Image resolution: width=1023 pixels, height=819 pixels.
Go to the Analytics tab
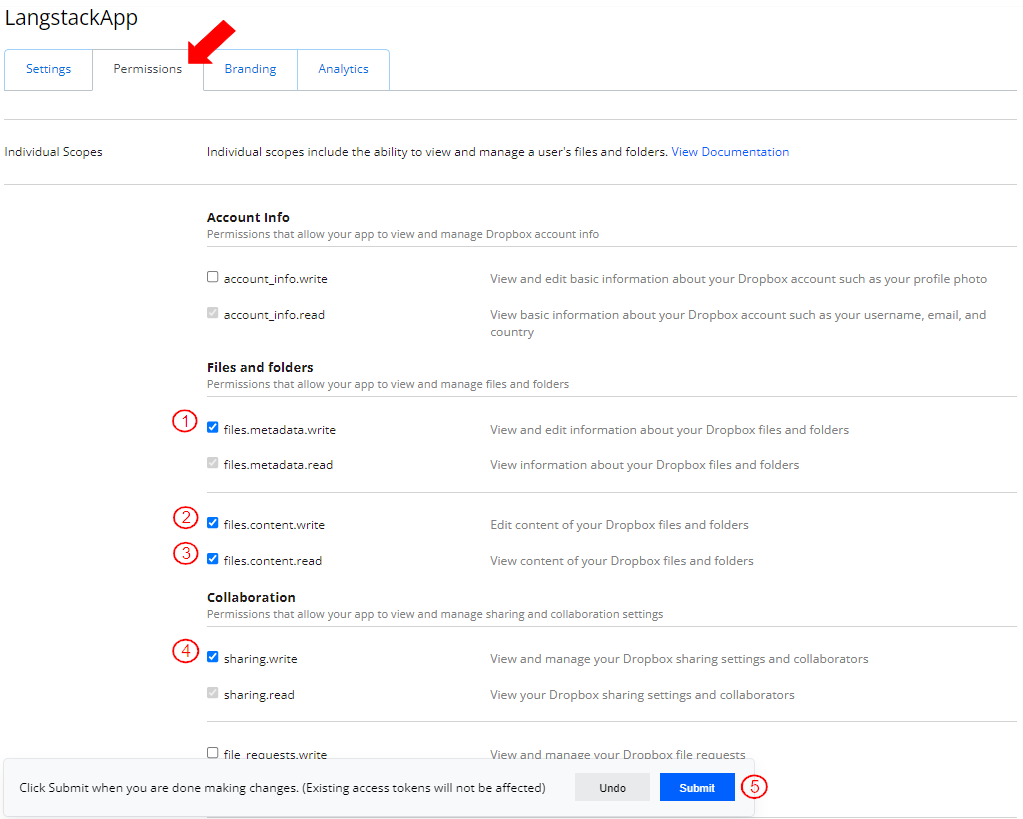pos(343,70)
